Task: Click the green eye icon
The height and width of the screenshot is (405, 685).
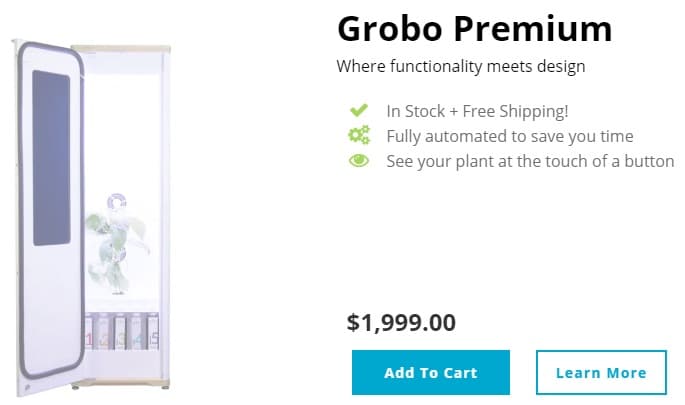Action: point(358,161)
